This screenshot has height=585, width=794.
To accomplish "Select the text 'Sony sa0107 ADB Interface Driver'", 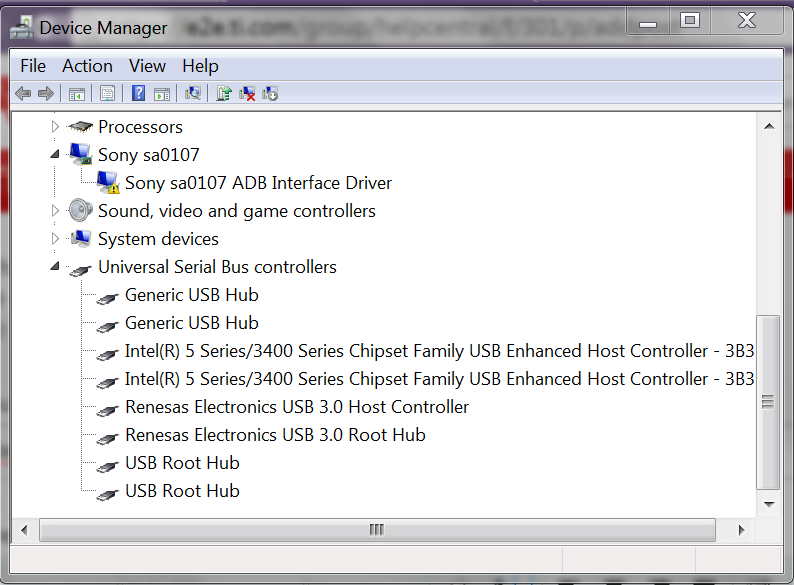I will [258, 183].
